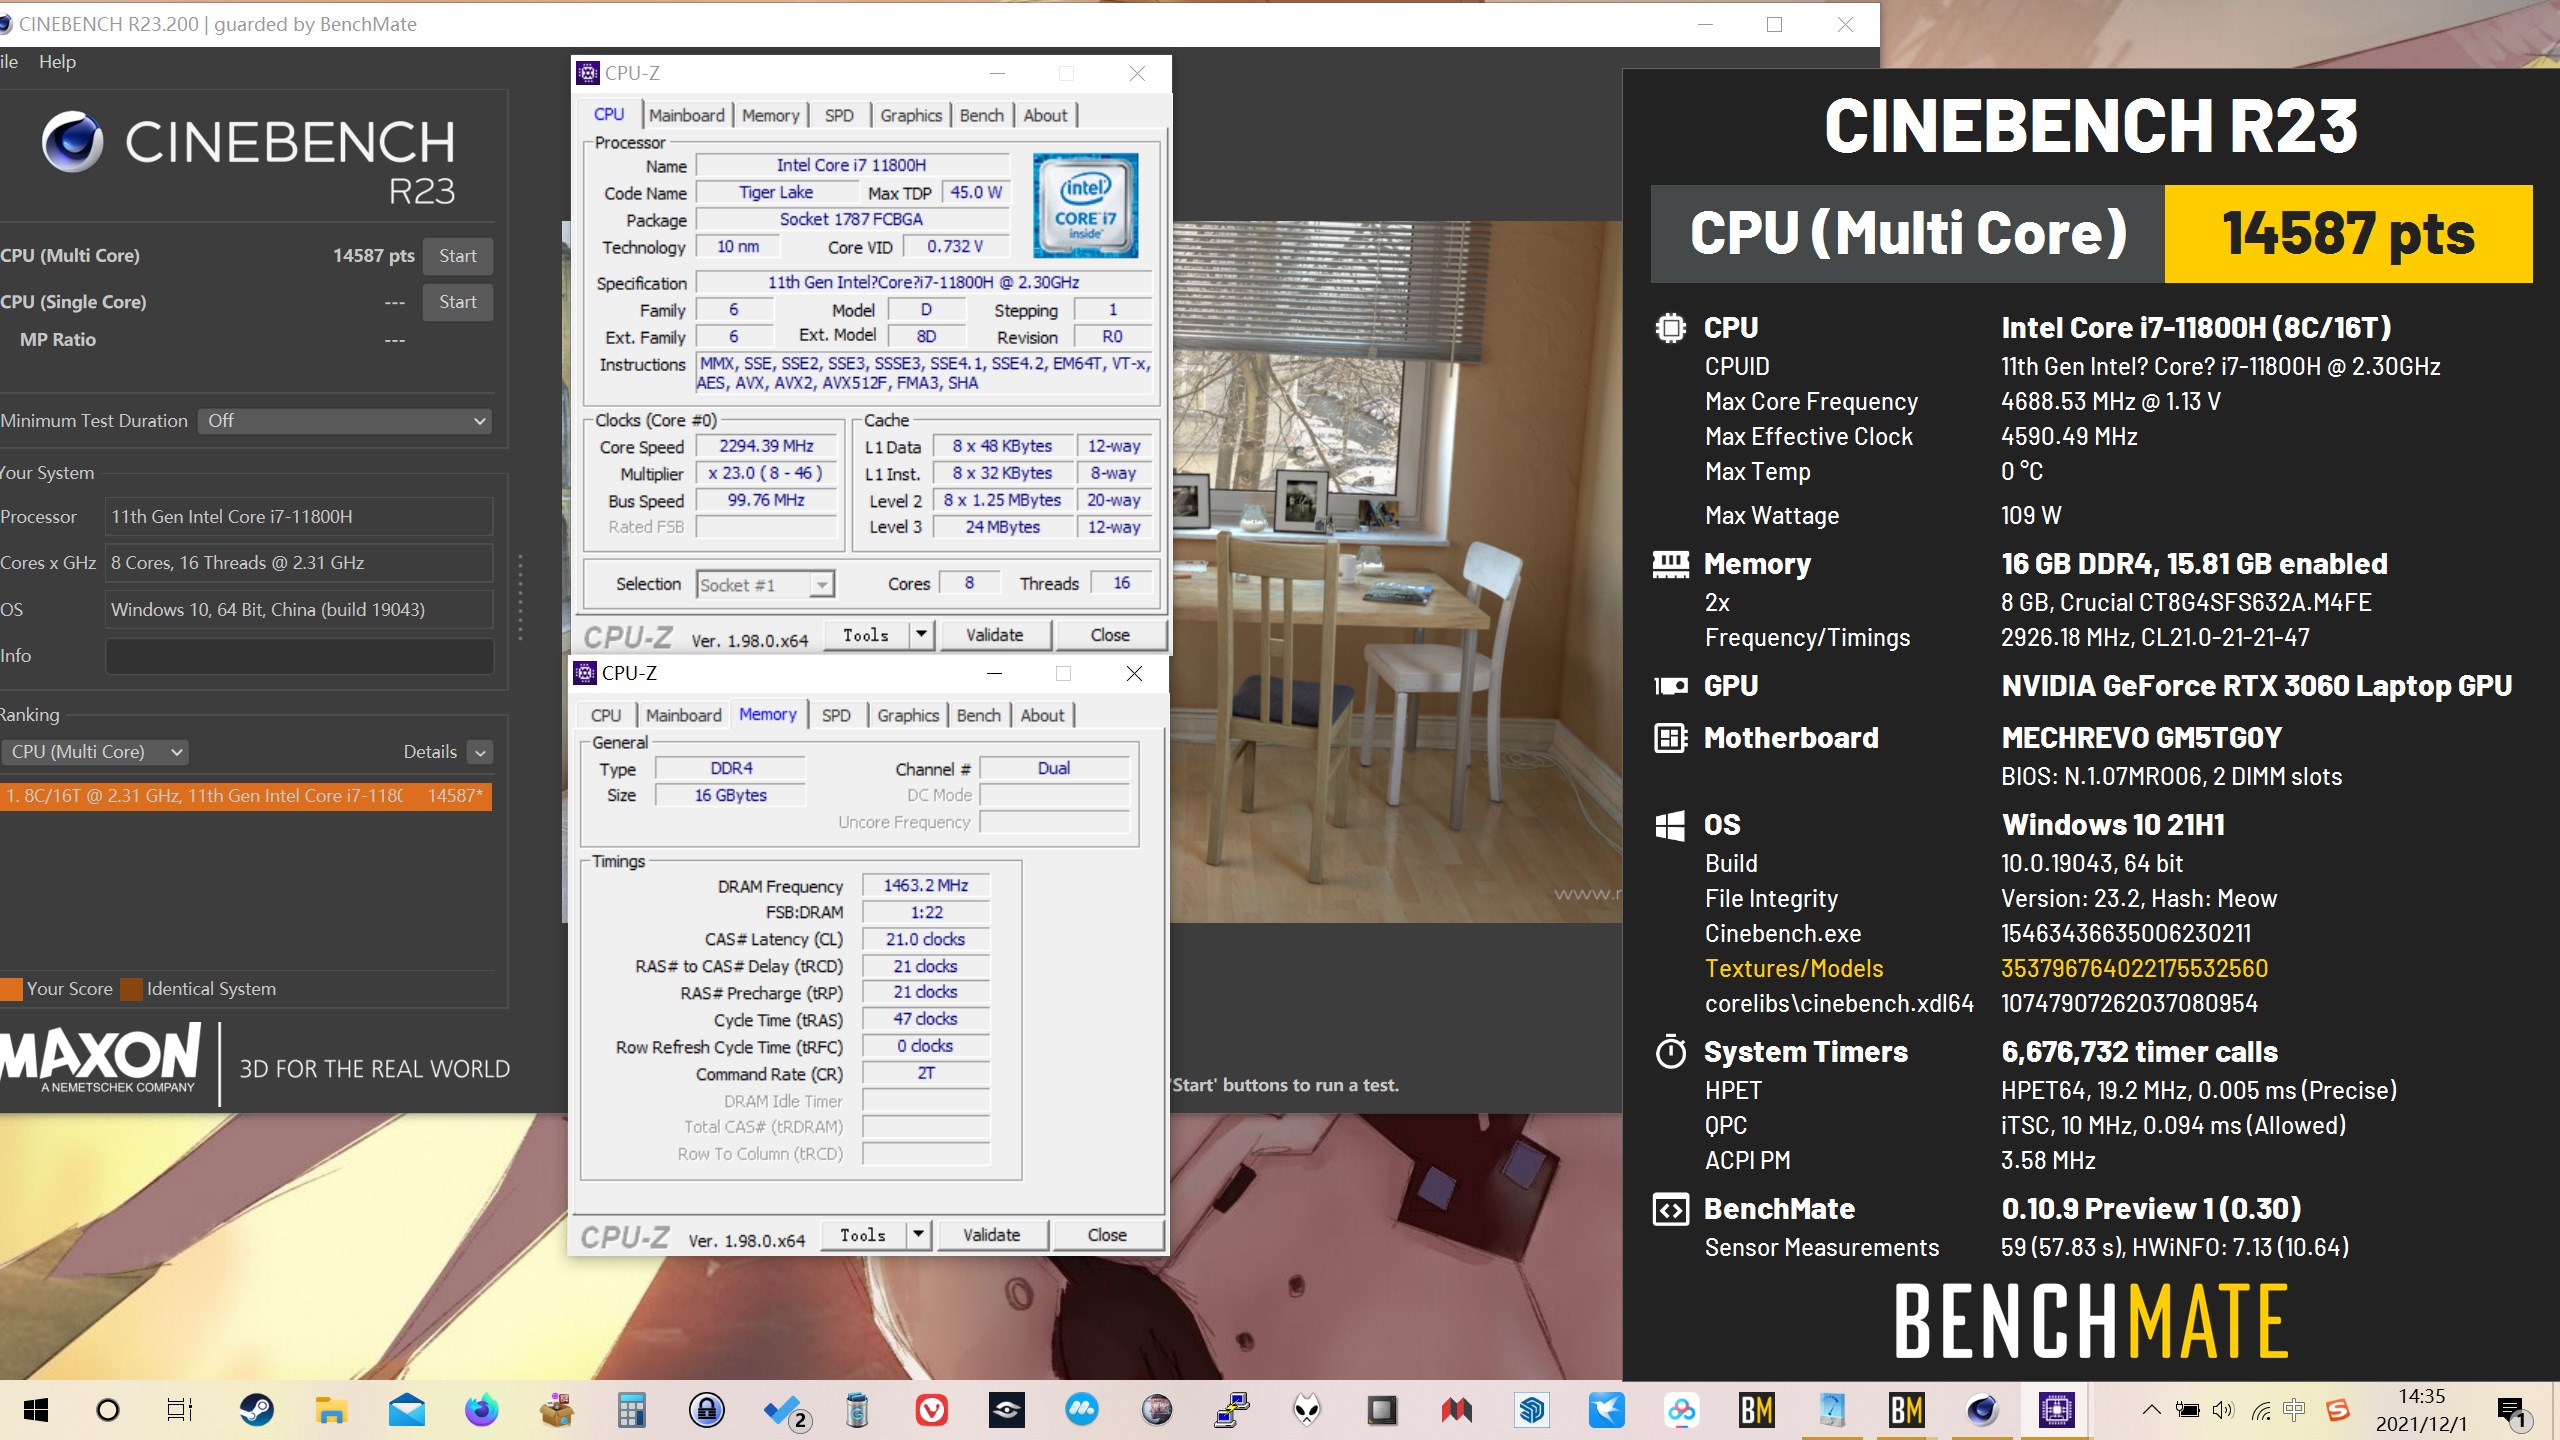This screenshot has height=1440, width=2560.
Task: Switch to Mainboard tab in upper CPU-Z
Action: [686, 115]
